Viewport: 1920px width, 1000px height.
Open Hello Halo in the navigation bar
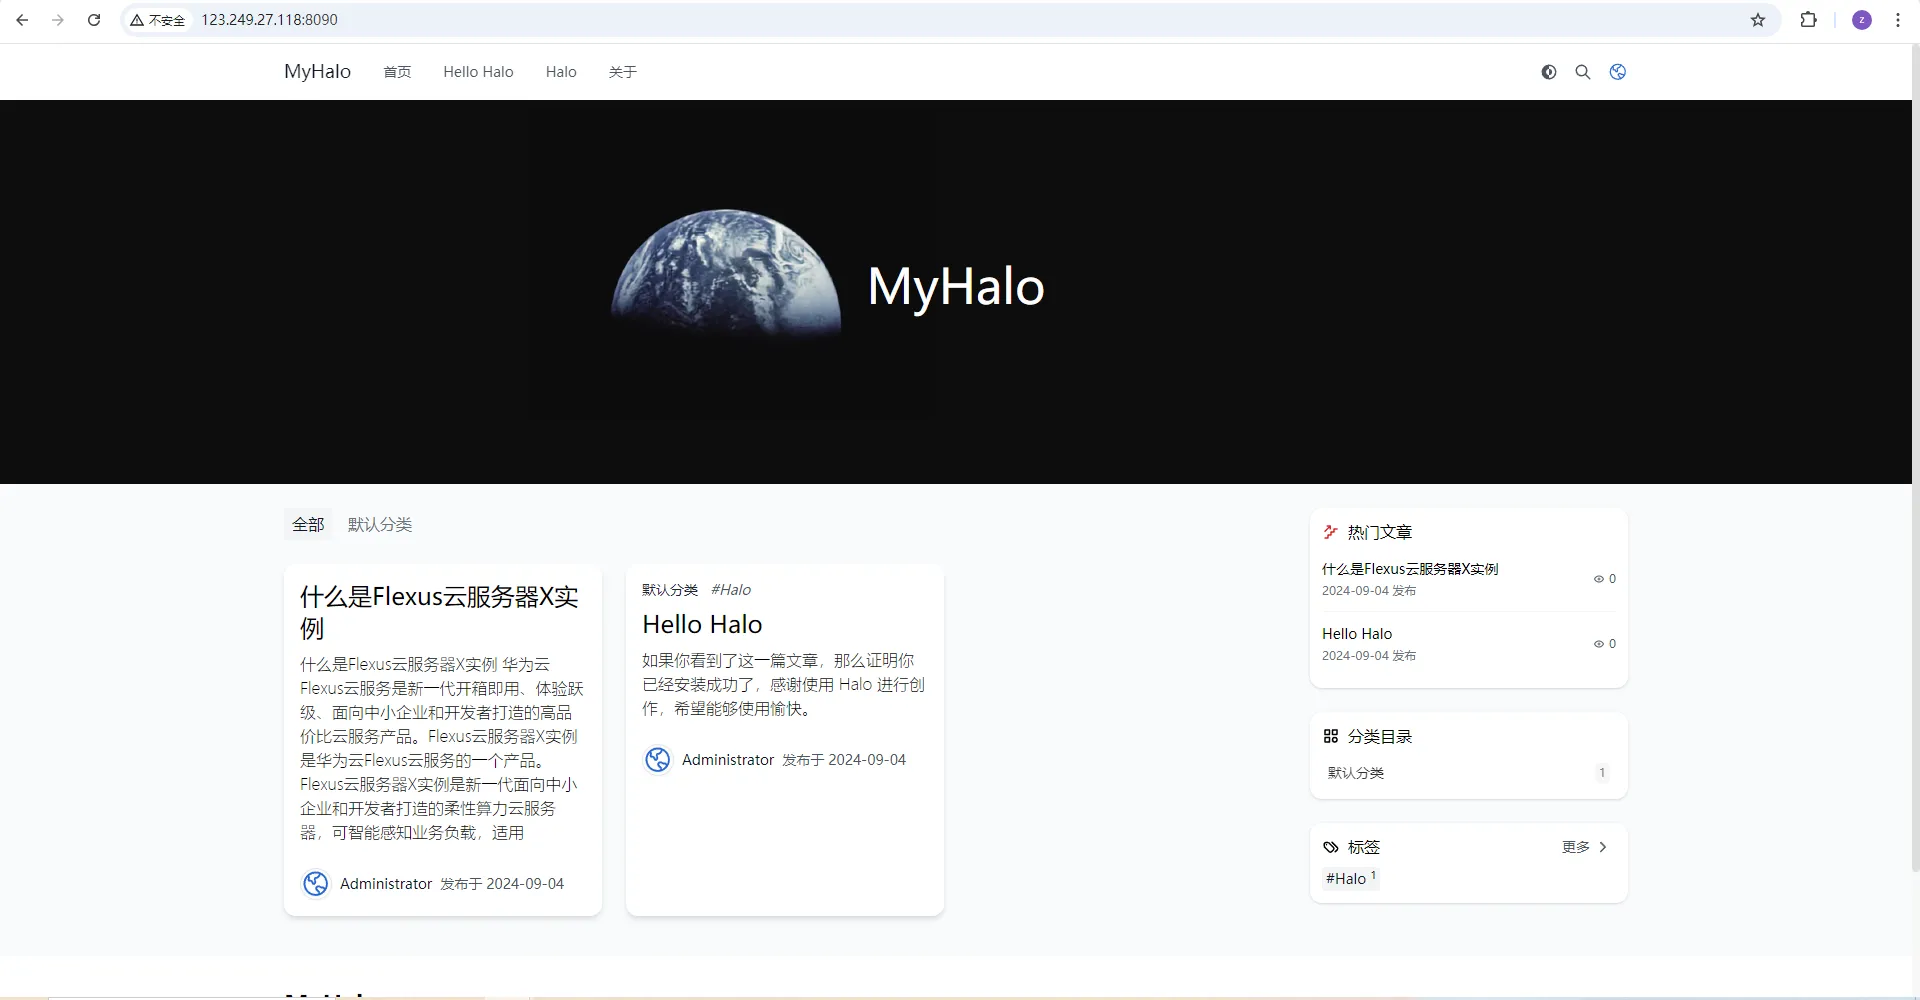[479, 72]
